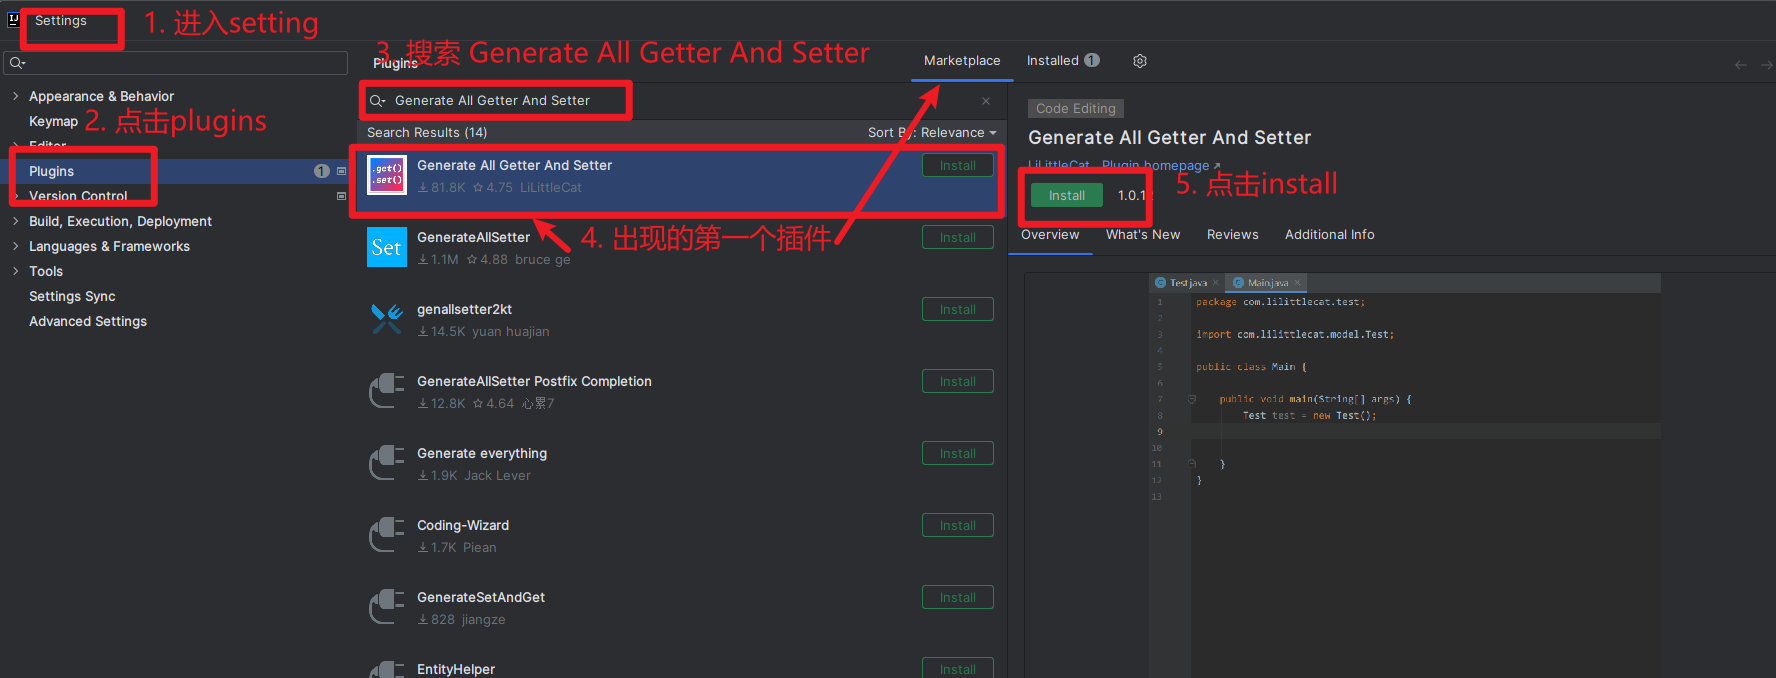The image size is (1776, 678).
Task: Expand the Build, Execution, Deployment node
Action: (x=15, y=221)
